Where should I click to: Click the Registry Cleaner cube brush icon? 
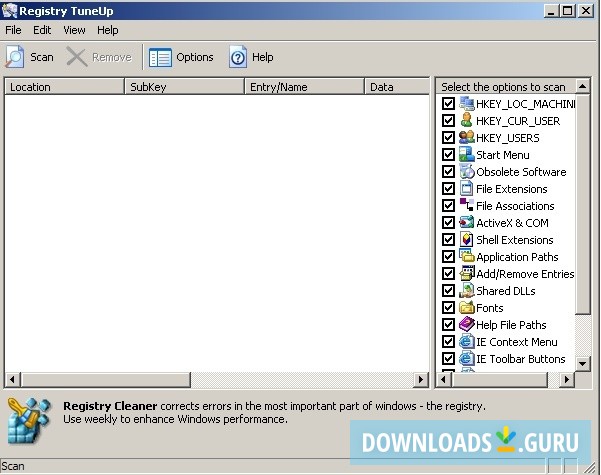click(29, 421)
